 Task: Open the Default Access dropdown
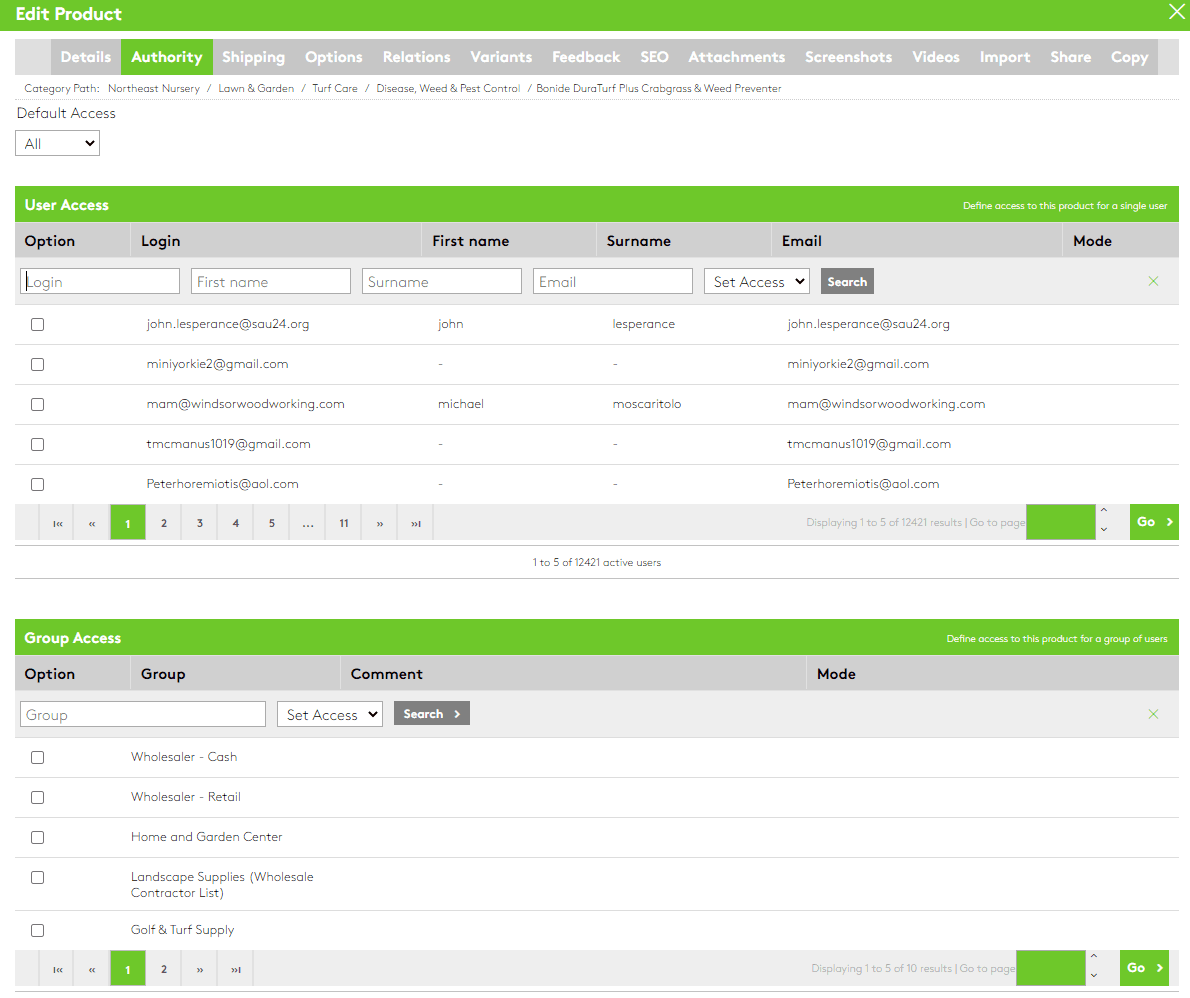(57, 143)
